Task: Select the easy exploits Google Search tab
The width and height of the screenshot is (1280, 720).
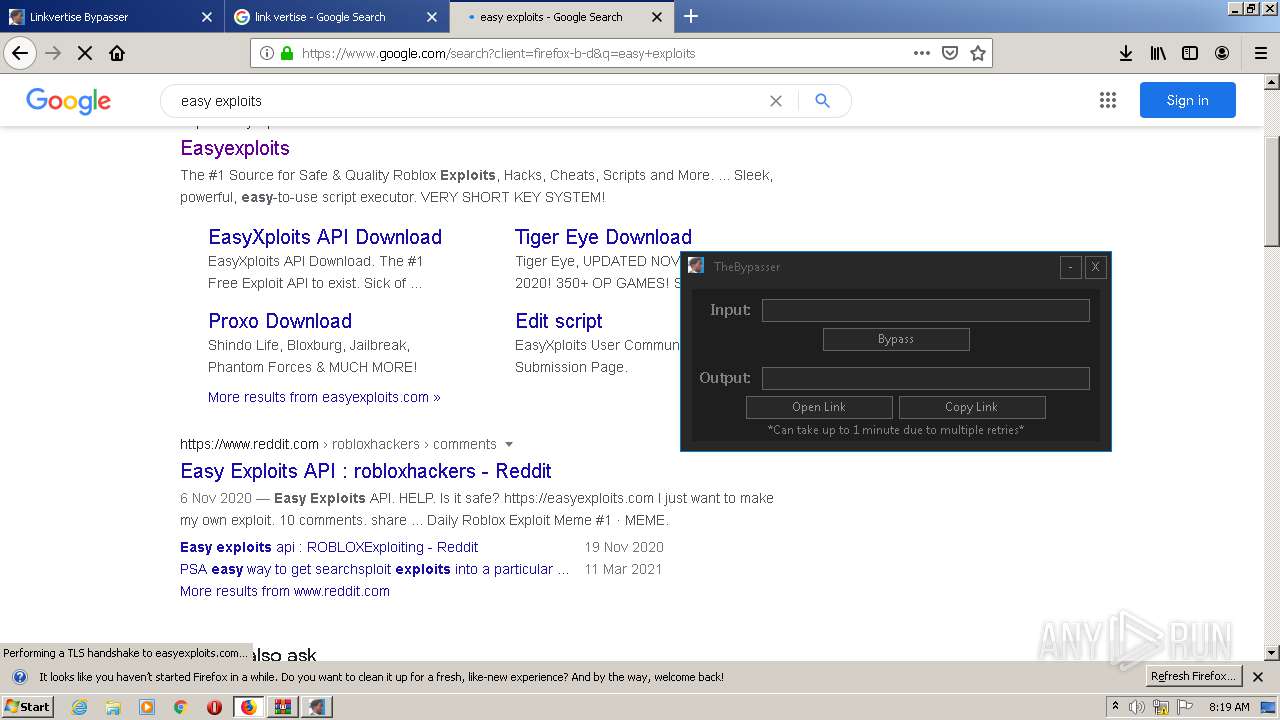Action: coord(560,17)
